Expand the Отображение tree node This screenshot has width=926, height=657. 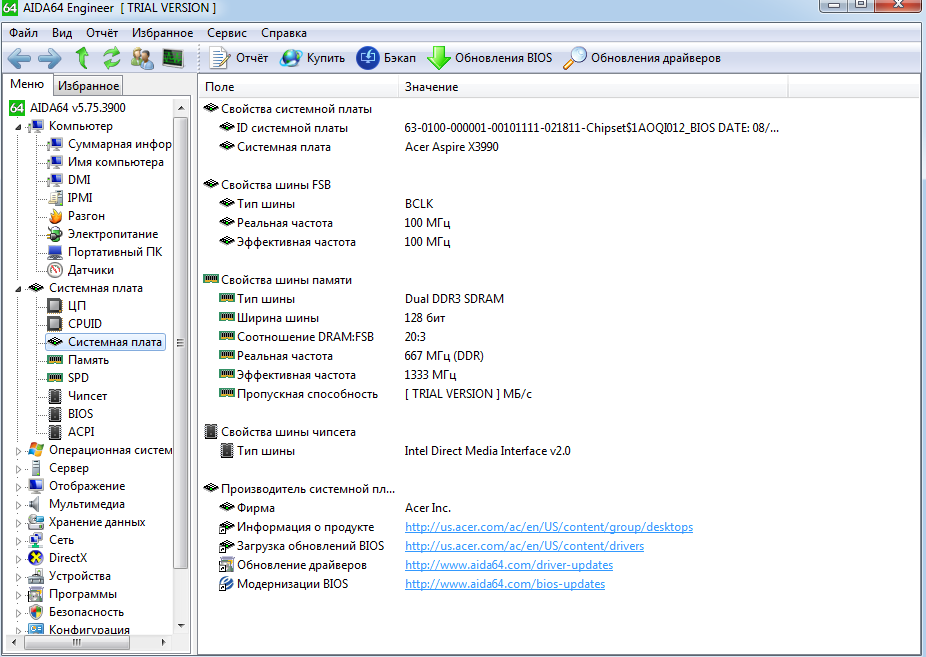tap(18, 487)
